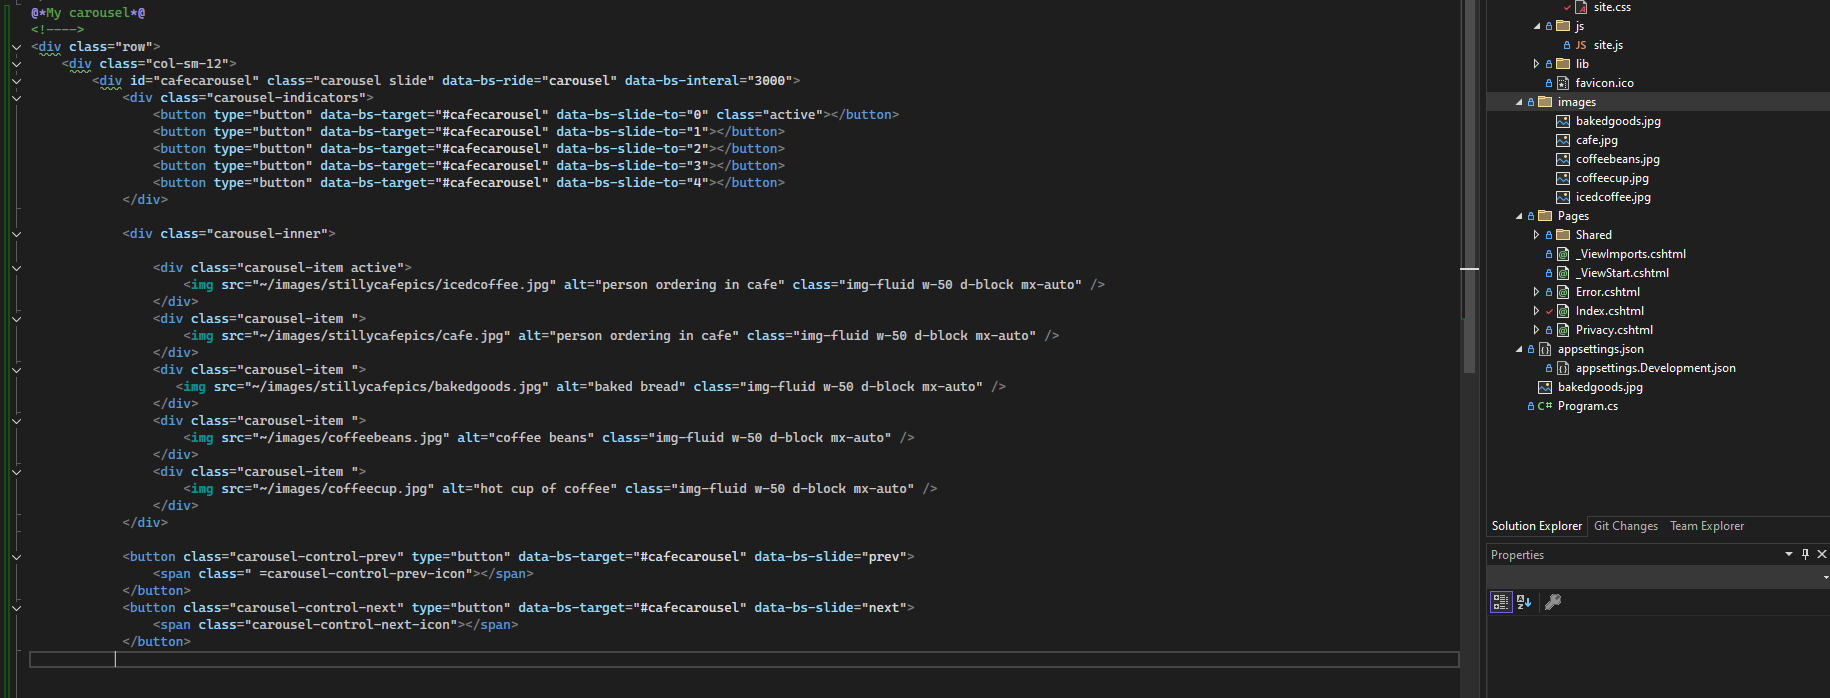The width and height of the screenshot is (1830, 698).
Task: Click the JS icon beside site.js
Action: [x=1581, y=45]
